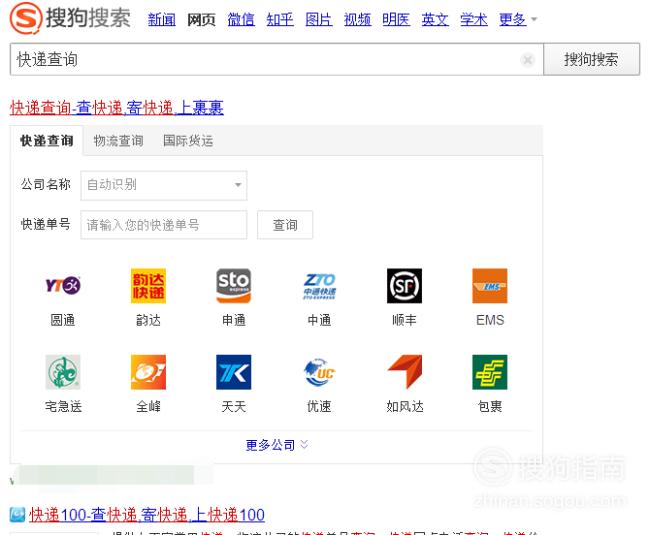Select the 优速 UC courier icon
The image size is (650, 535).
[319, 372]
